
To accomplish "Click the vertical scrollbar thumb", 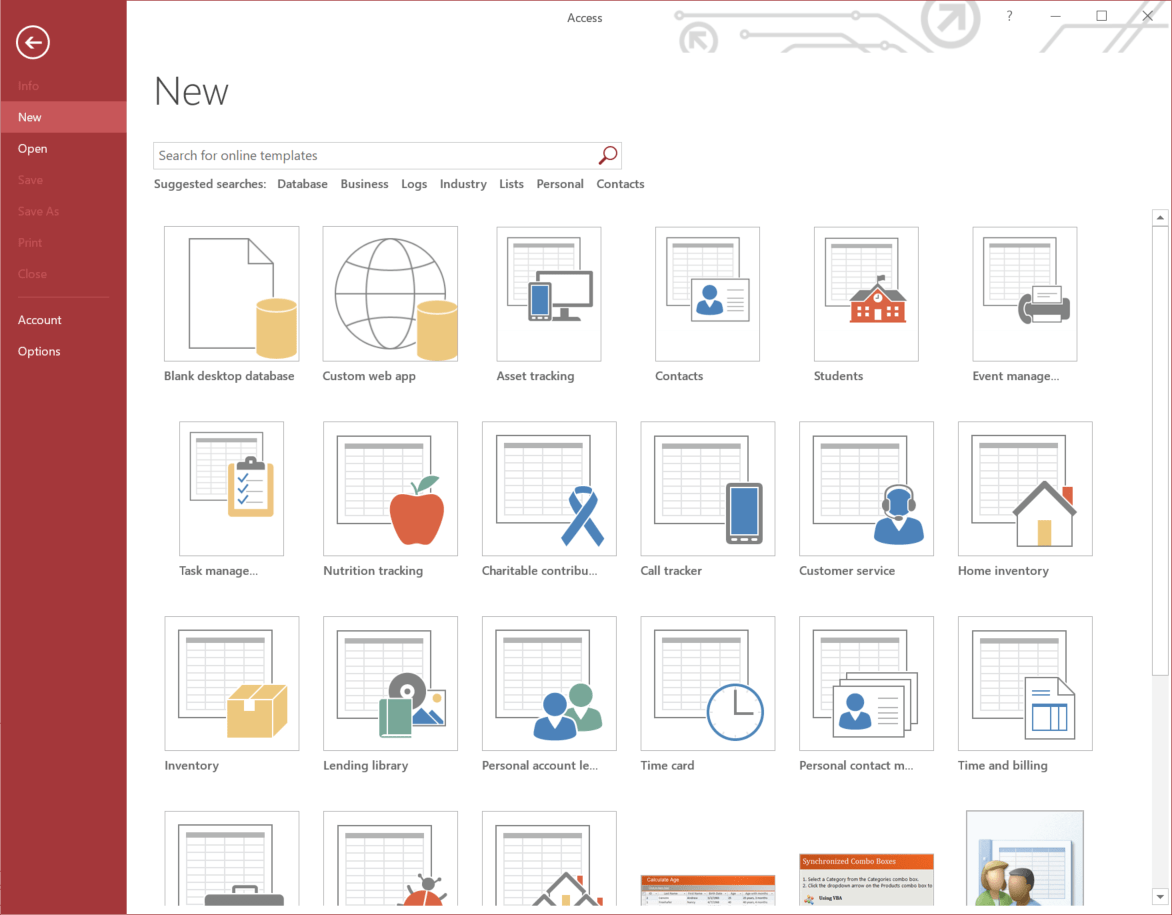I will coord(1159,452).
